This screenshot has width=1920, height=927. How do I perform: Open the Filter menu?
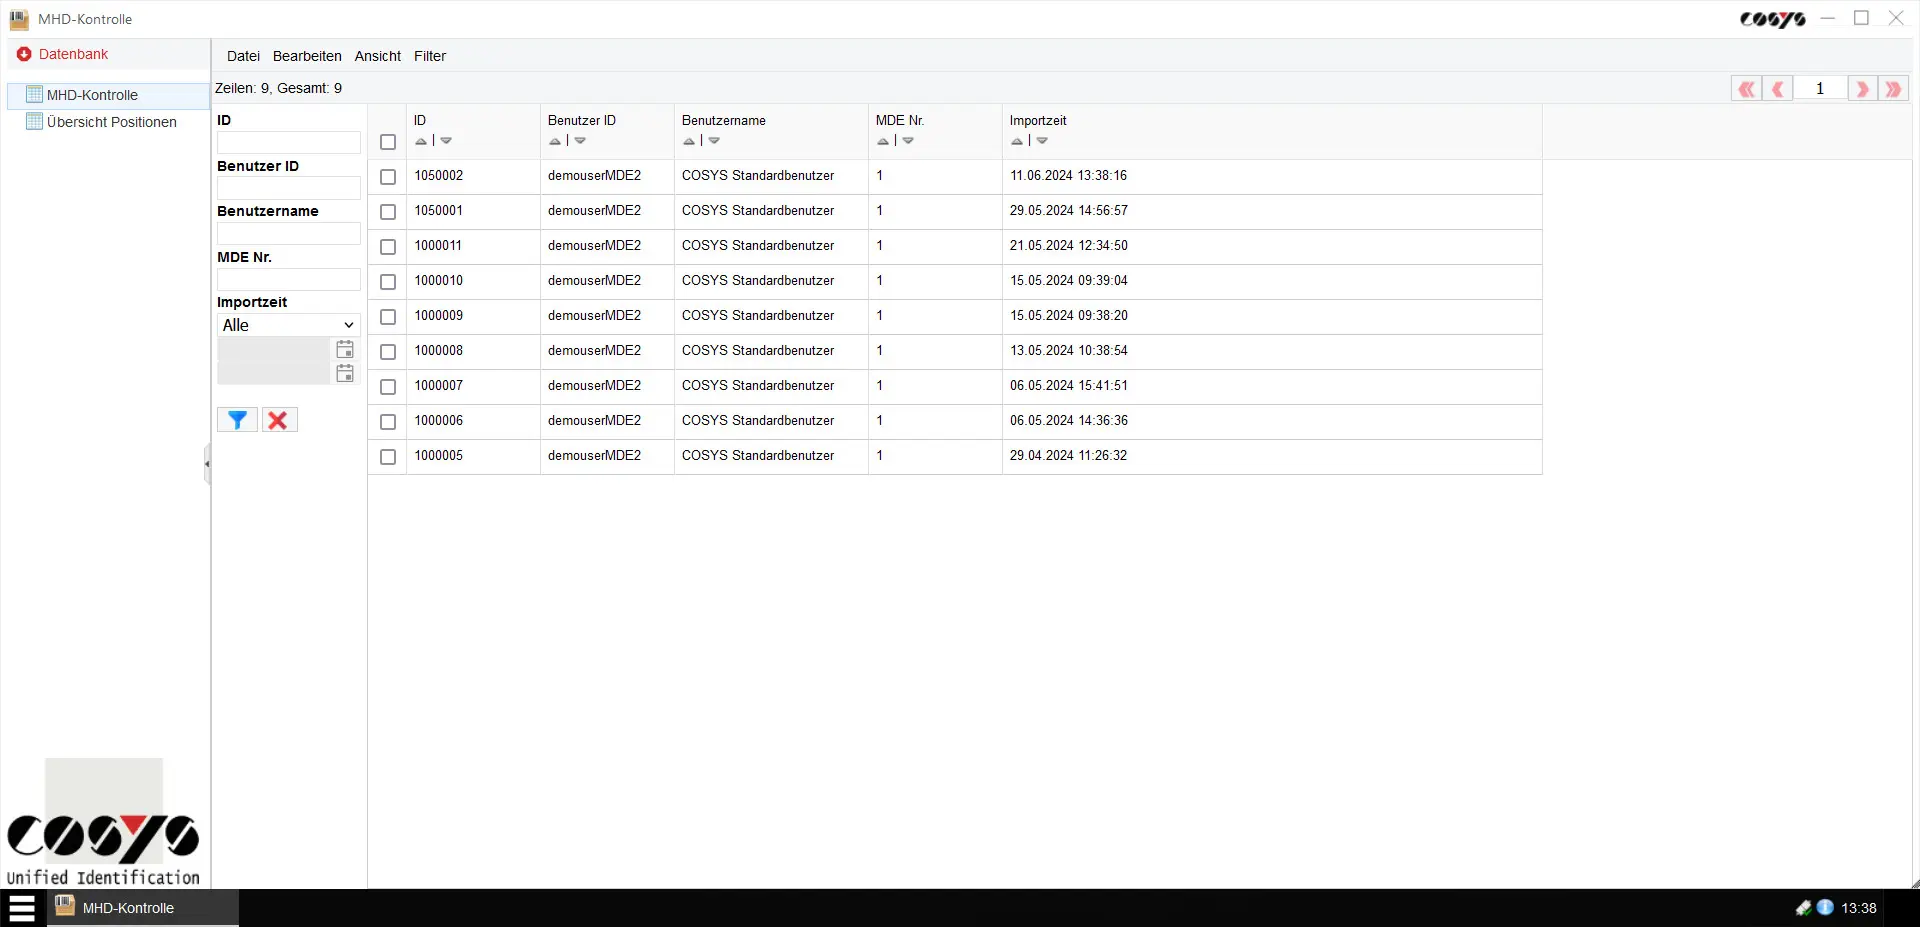[x=430, y=56]
